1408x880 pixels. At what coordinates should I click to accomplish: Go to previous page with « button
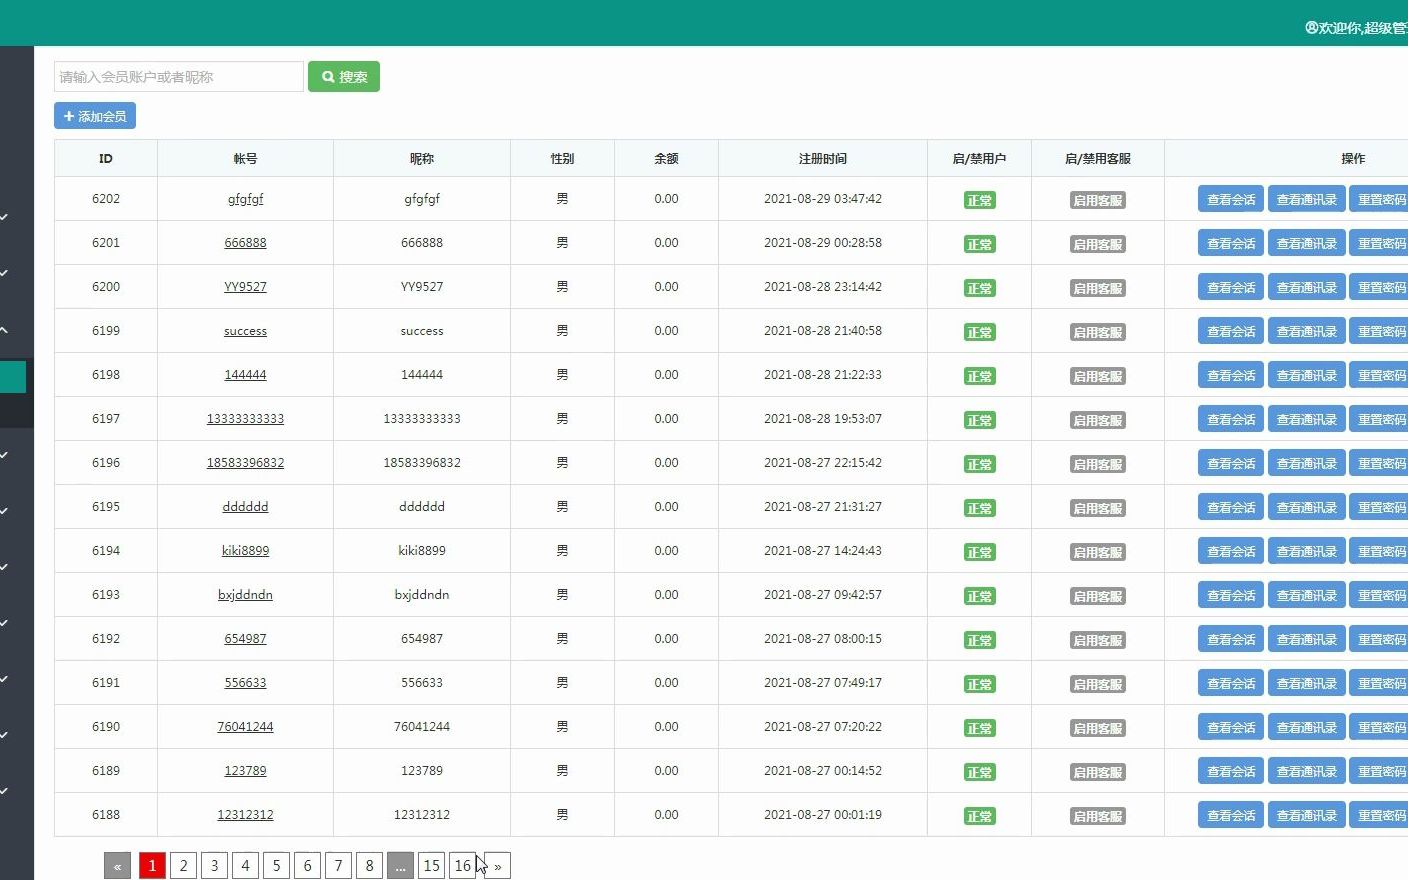click(117, 866)
